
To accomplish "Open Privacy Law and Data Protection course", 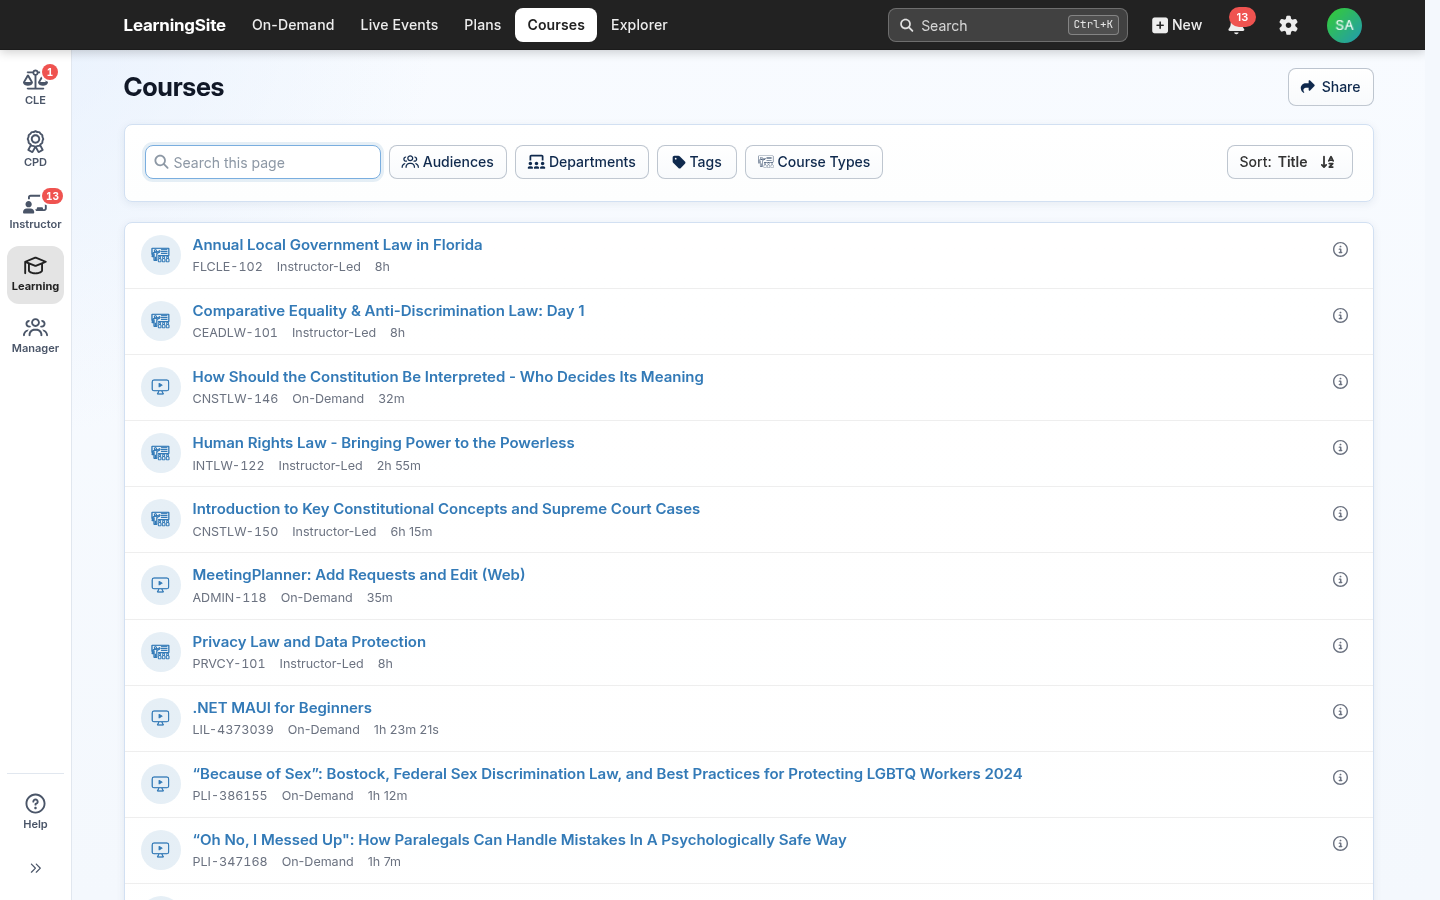I will [x=309, y=642].
